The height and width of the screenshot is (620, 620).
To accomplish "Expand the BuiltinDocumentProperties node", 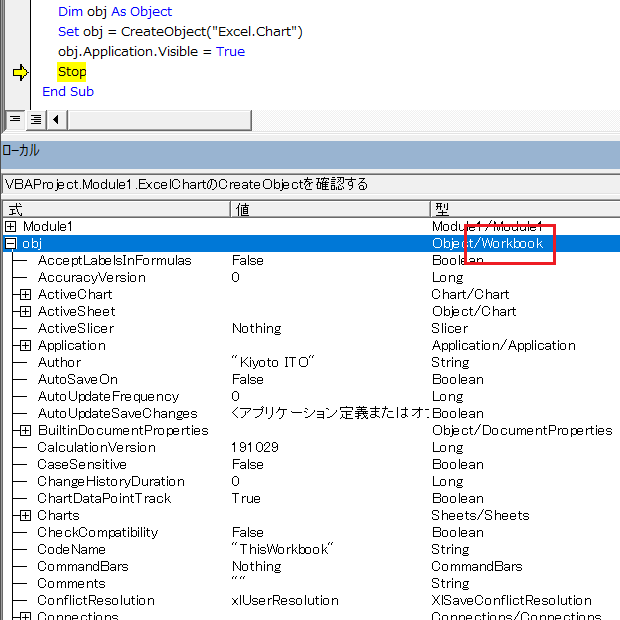I will (x=25, y=431).
